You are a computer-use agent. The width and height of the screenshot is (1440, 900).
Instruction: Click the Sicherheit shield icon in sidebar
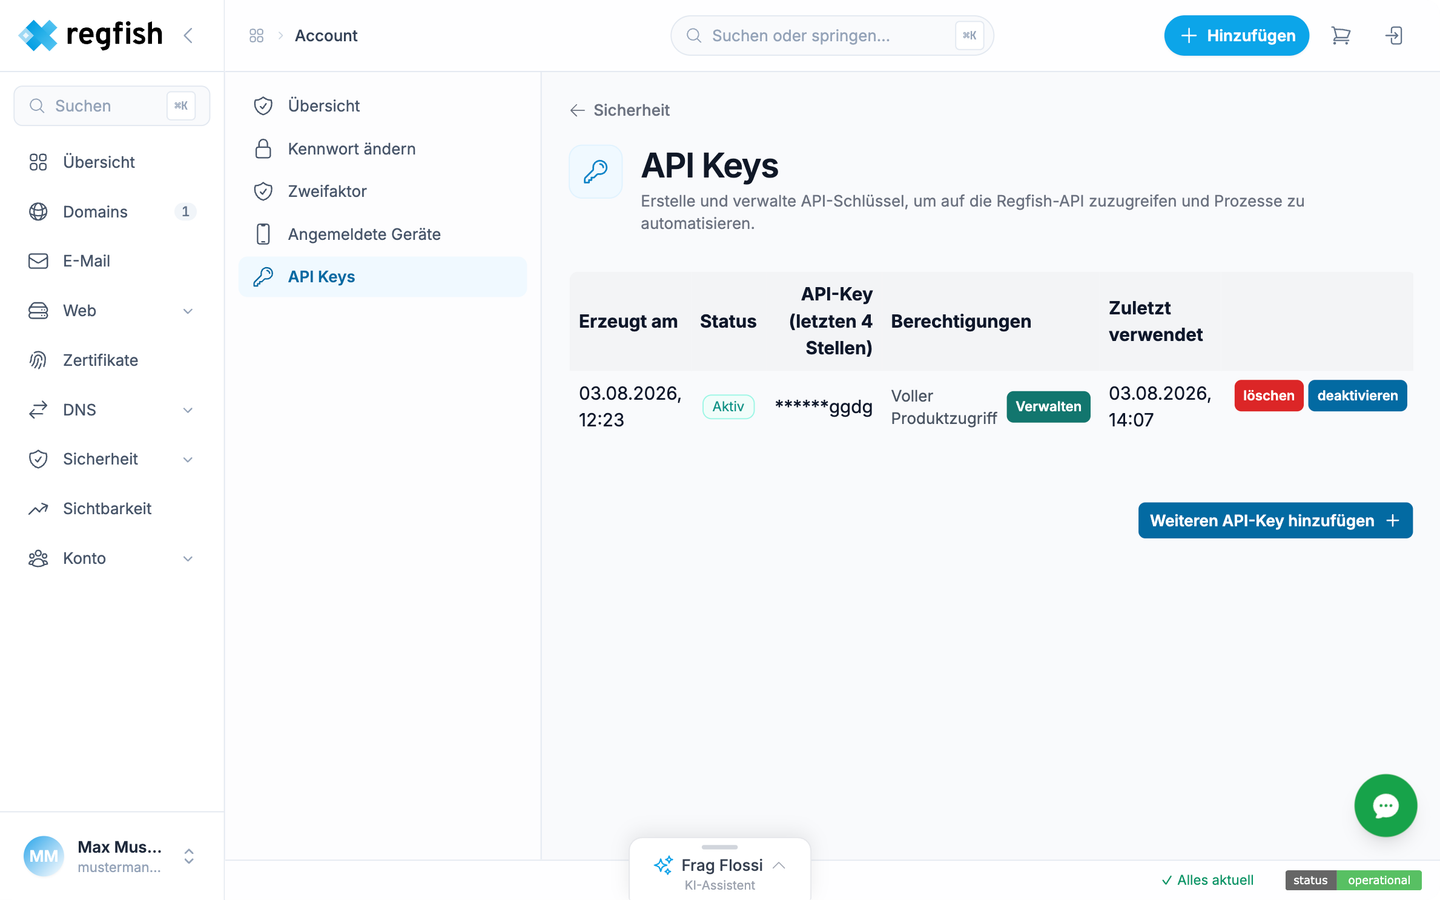38,459
